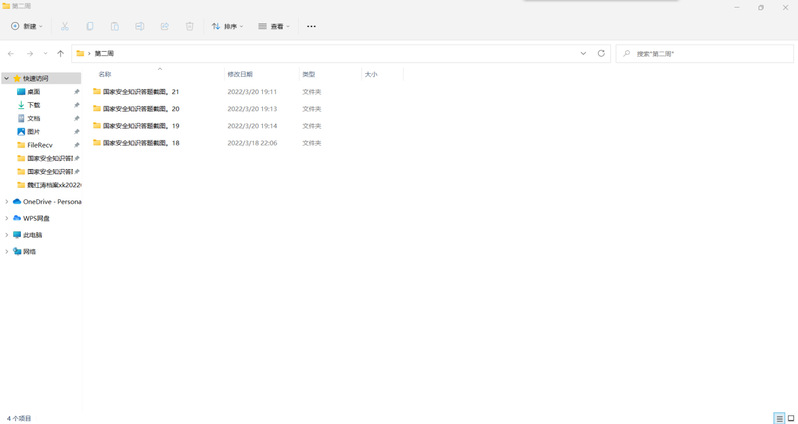Open FileRecv folder in the sidebar
Screen dimensions: 798x424
pos(40,145)
